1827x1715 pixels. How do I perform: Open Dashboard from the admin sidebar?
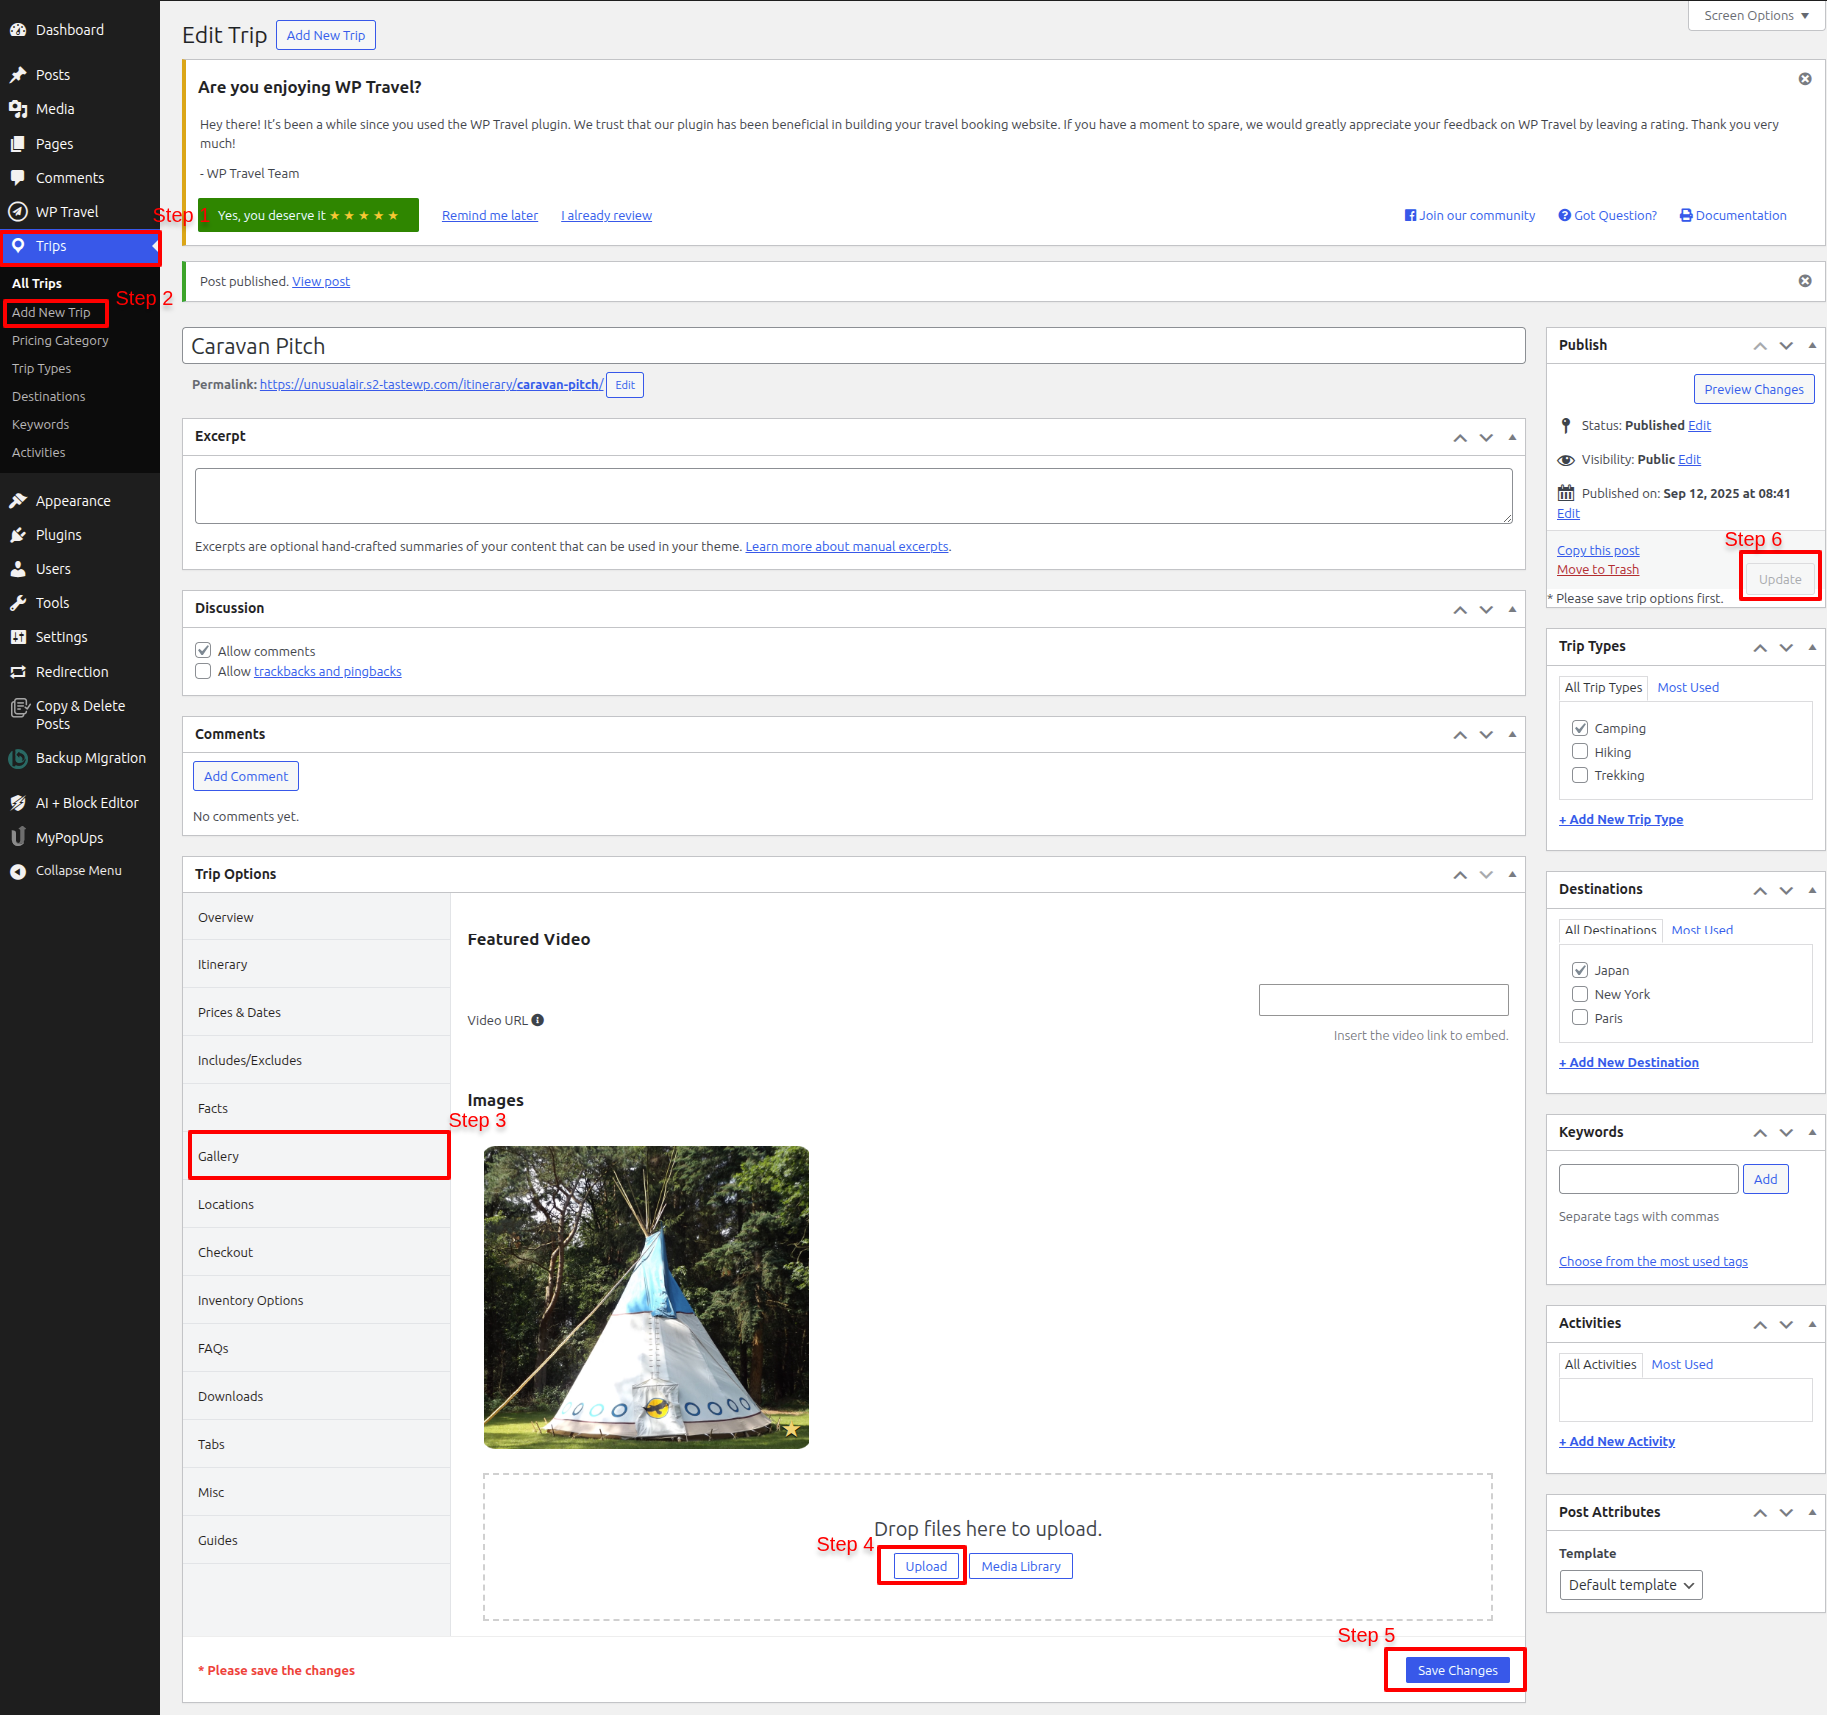(69, 30)
